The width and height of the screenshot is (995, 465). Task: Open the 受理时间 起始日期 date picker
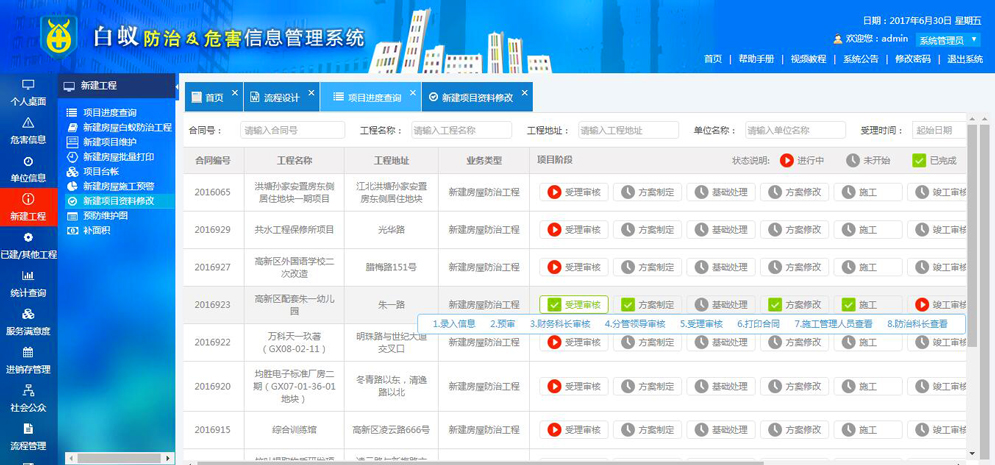[938, 130]
